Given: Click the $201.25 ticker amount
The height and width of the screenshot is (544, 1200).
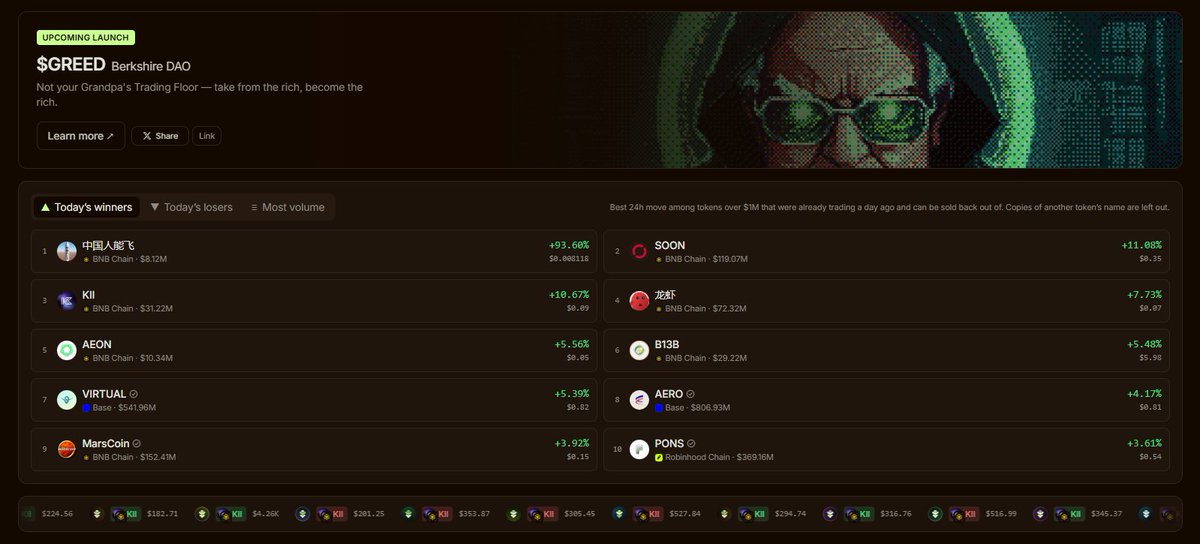Looking at the screenshot, I should (x=367, y=514).
